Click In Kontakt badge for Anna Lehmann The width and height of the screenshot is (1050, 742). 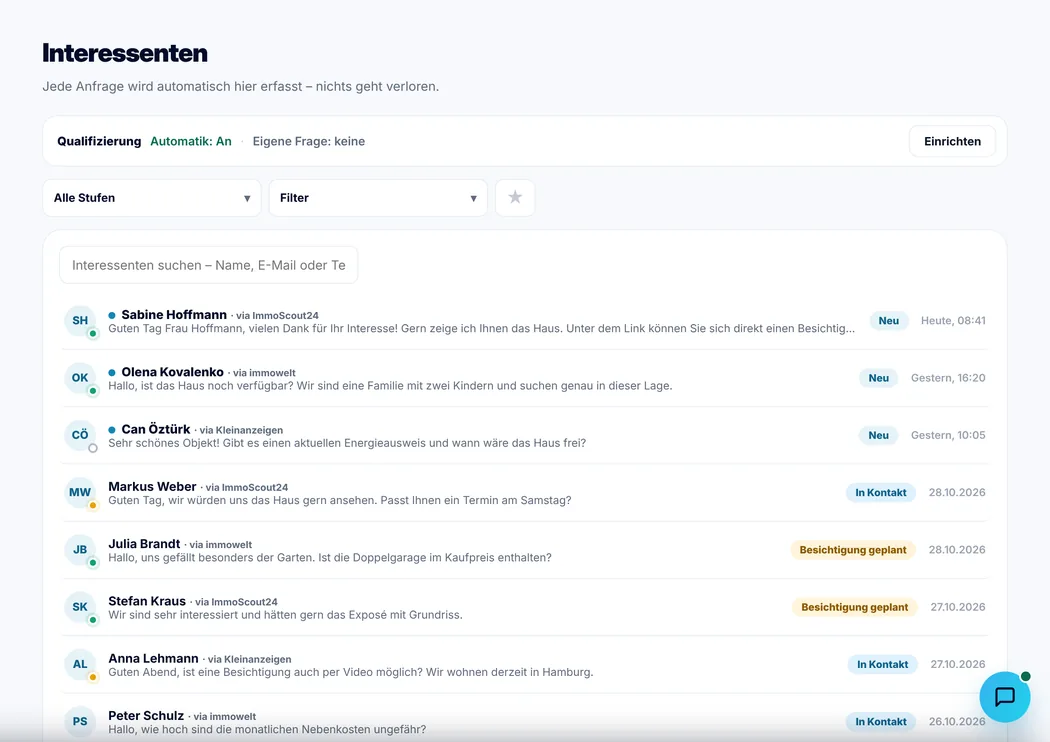coord(883,664)
